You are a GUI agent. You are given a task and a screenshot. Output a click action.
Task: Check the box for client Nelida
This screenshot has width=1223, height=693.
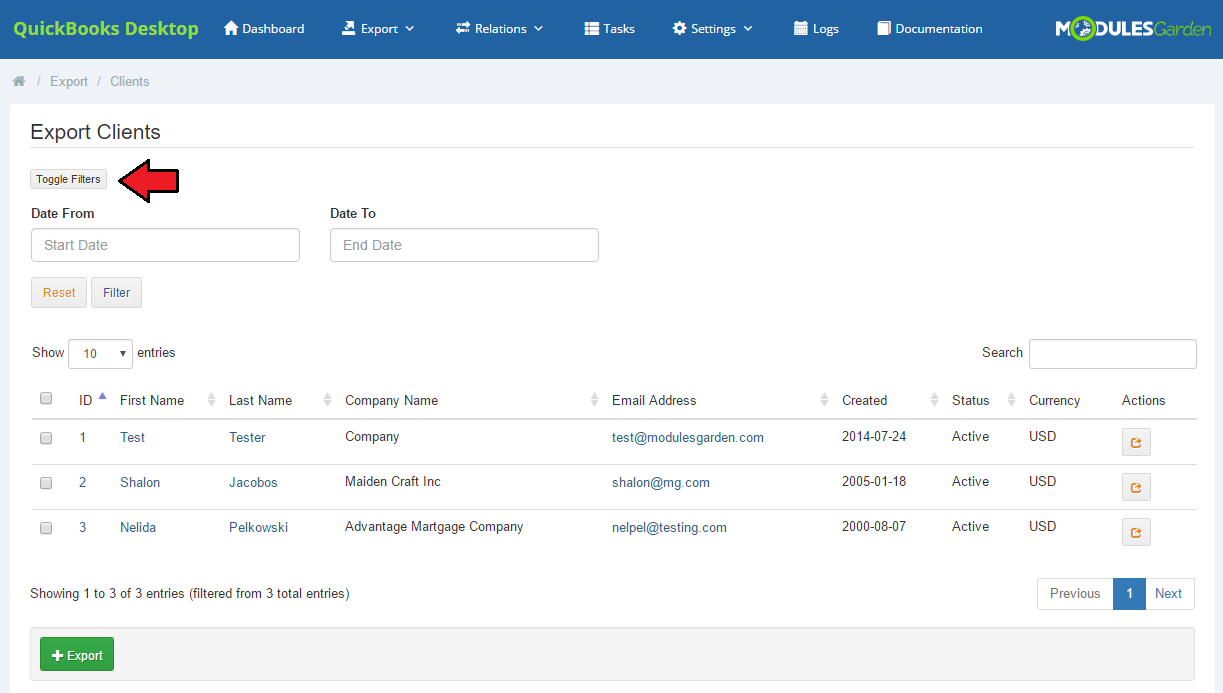point(46,528)
